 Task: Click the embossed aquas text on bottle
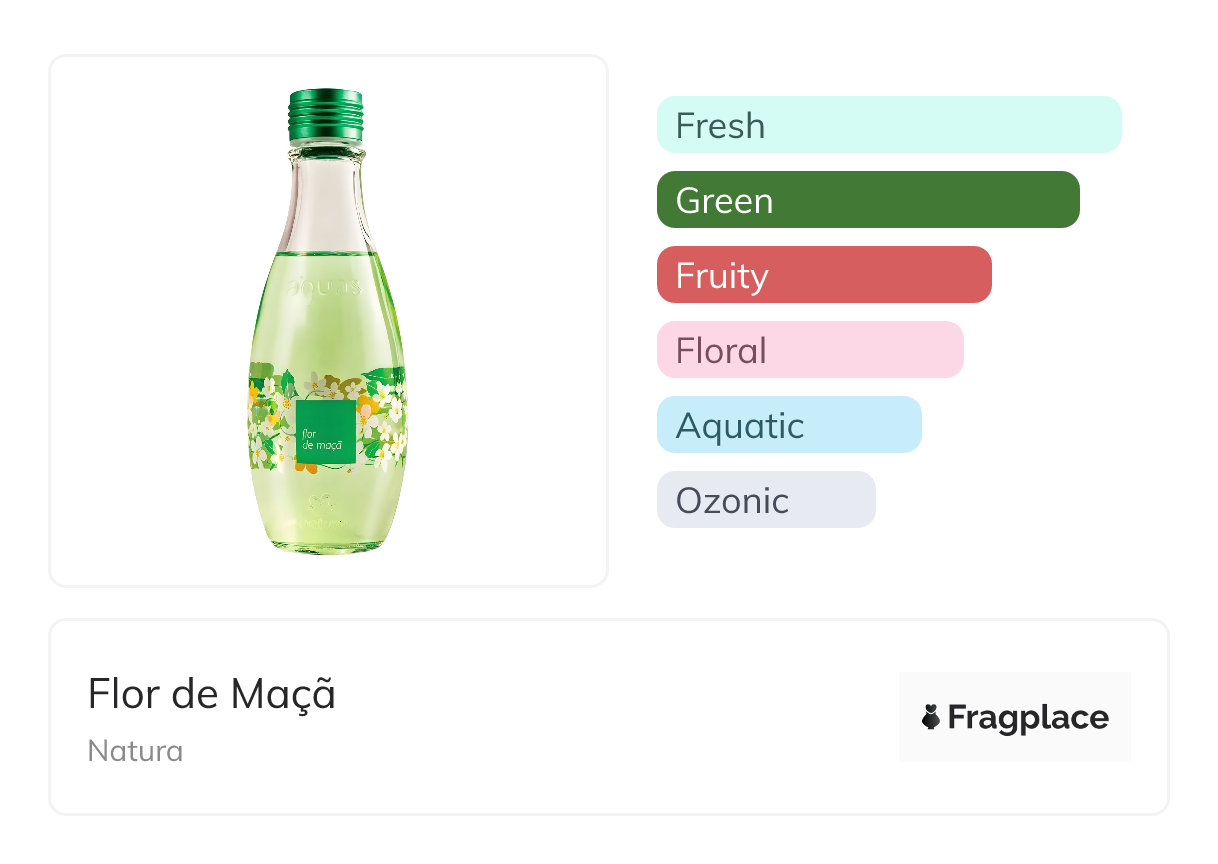pyautogui.click(x=323, y=289)
